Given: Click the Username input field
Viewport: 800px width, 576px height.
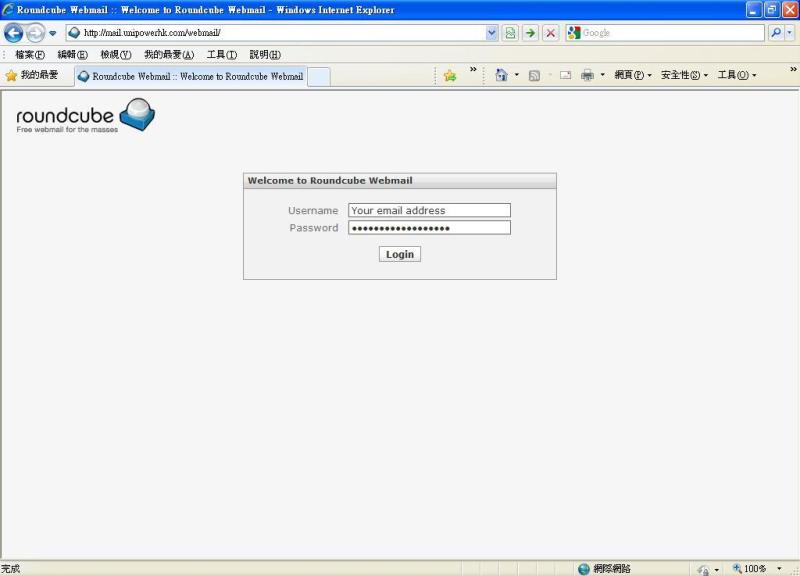Looking at the screenshot, I should [429, 210].
